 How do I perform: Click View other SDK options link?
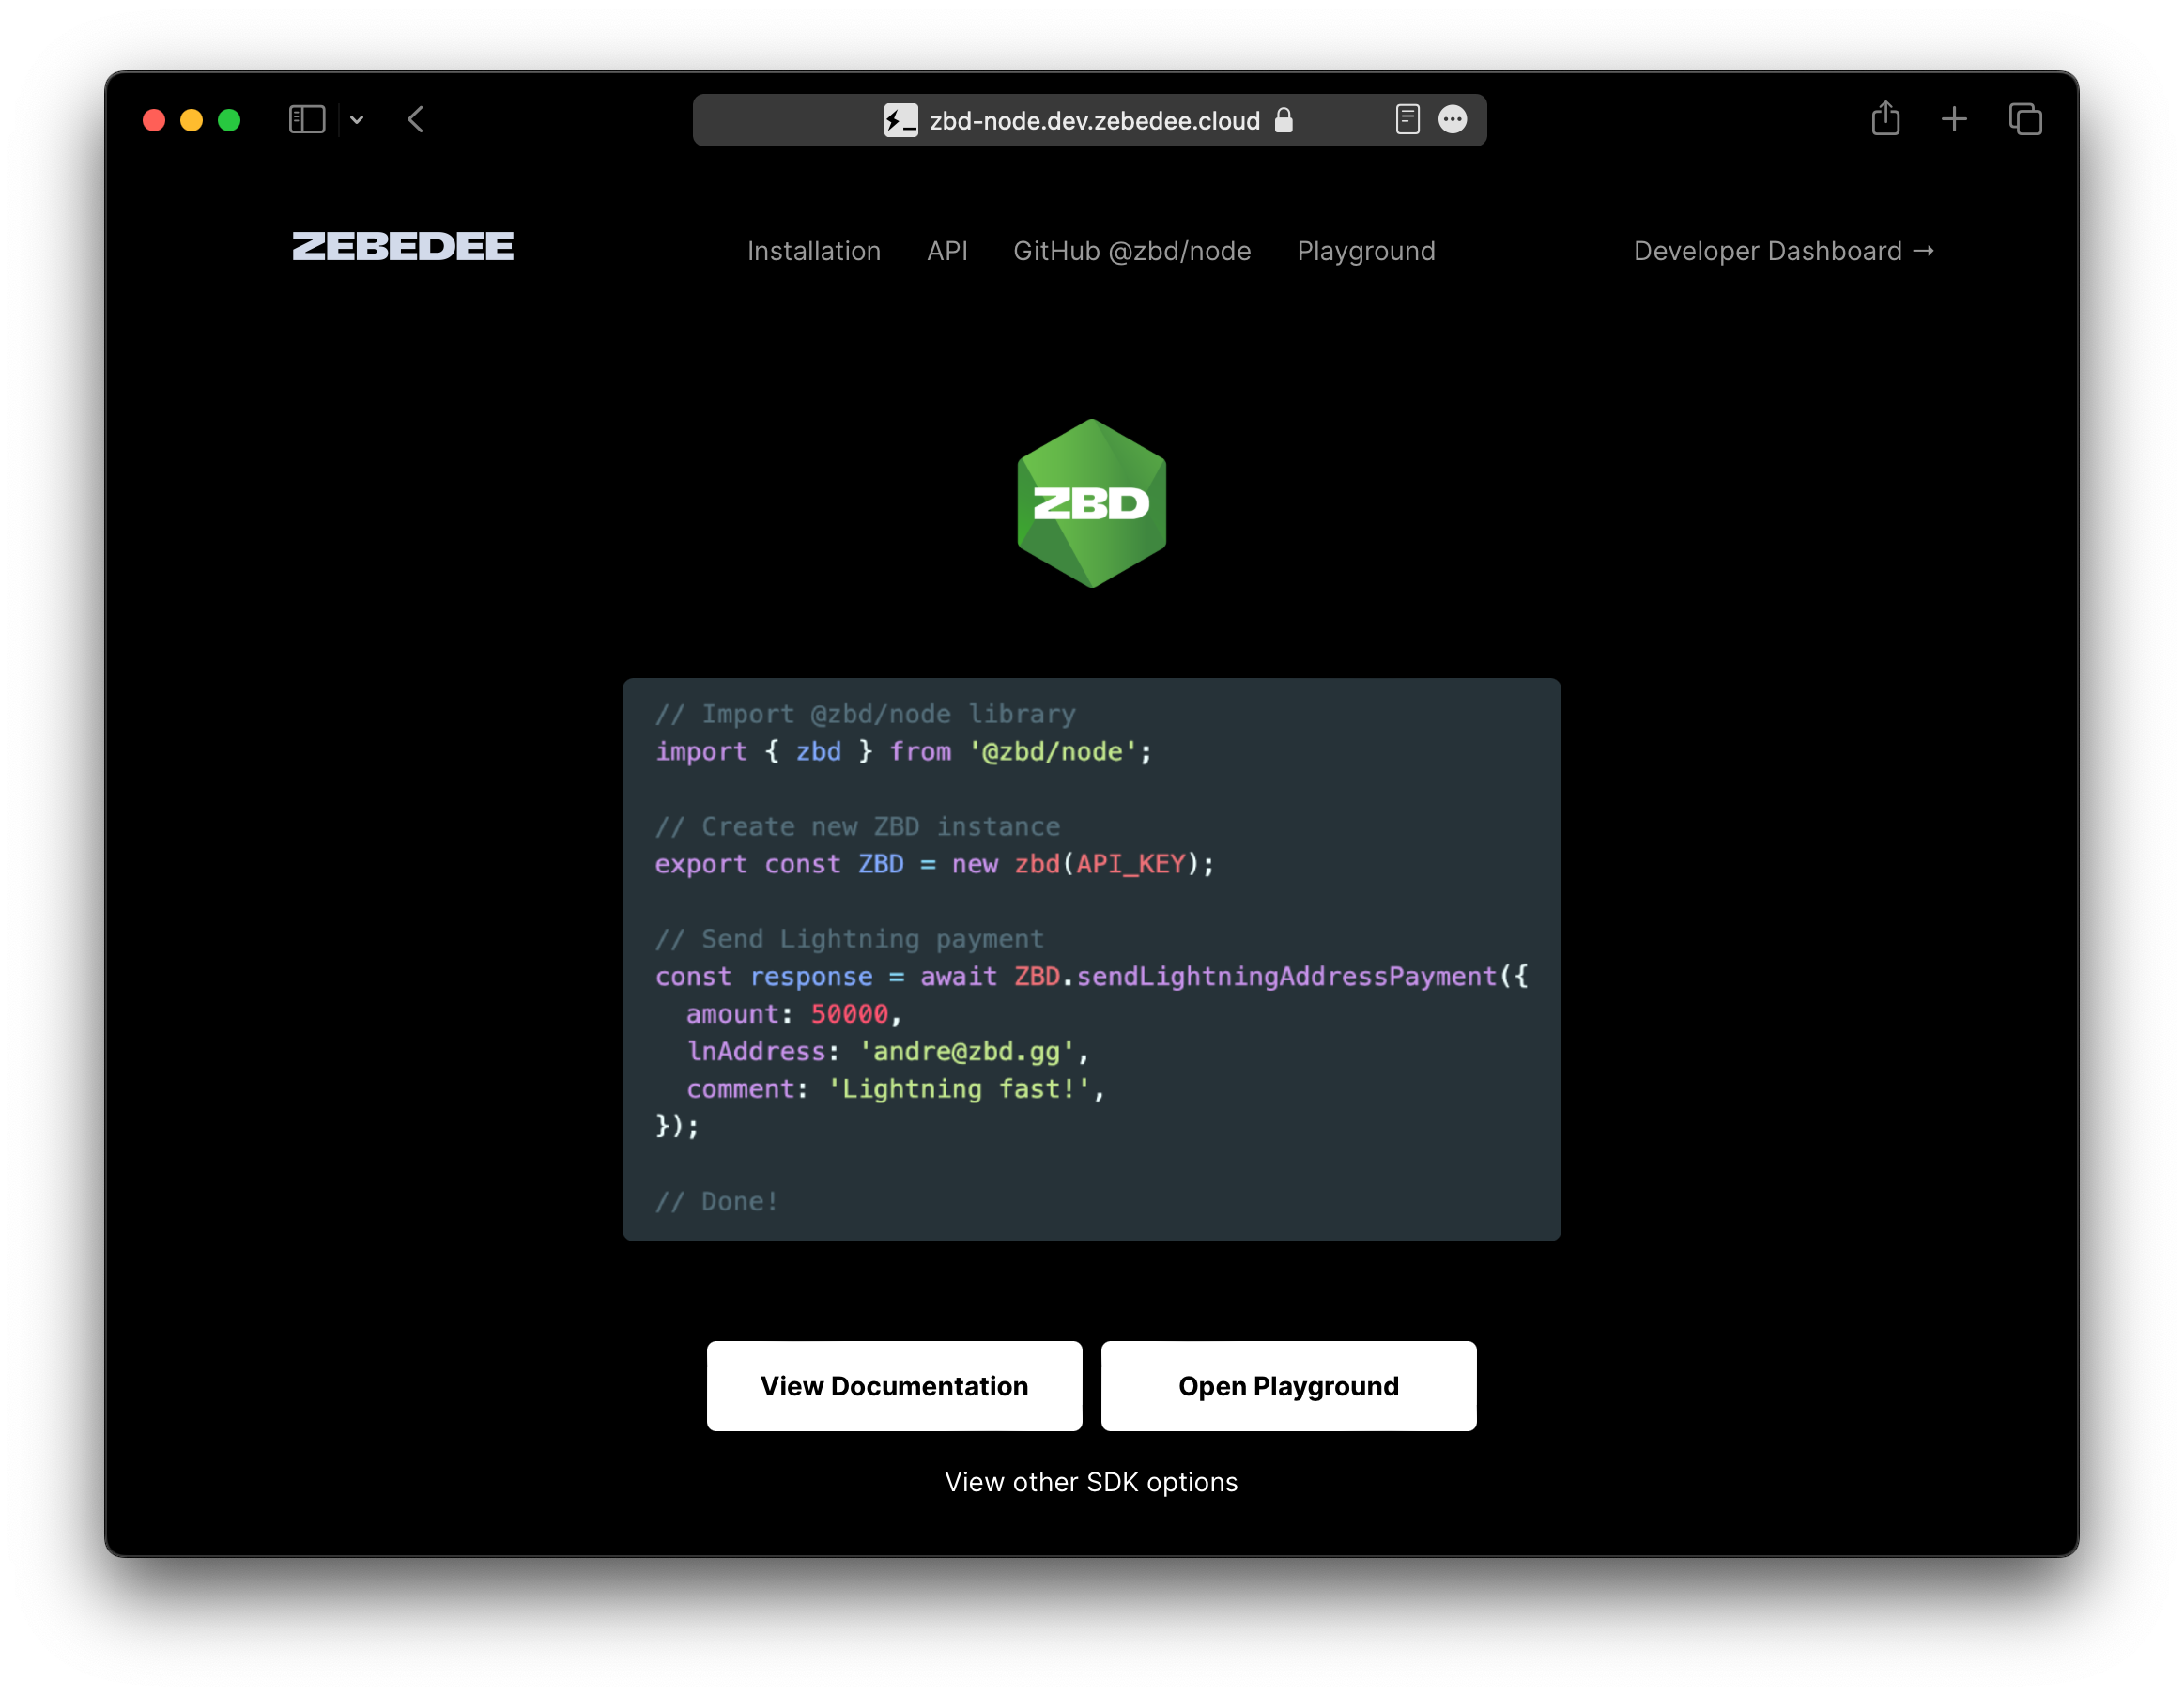(x=1091, y=1482)
